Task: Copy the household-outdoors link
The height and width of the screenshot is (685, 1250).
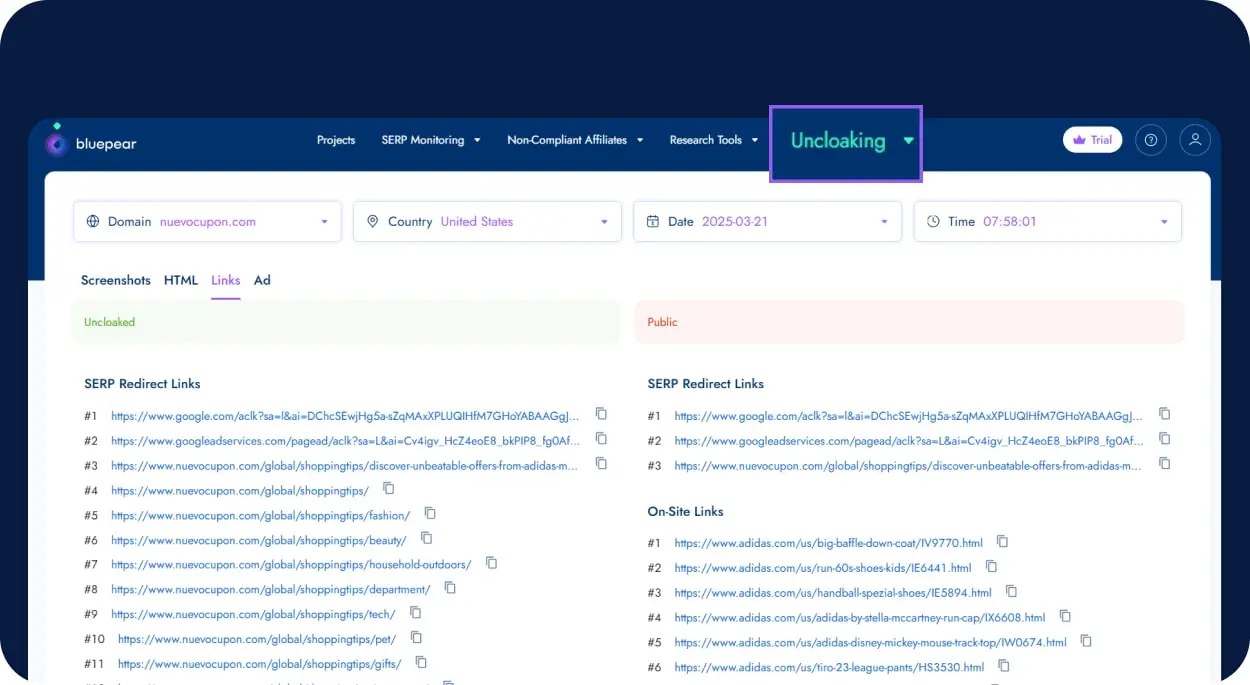Action: click(x=491, y=564)
